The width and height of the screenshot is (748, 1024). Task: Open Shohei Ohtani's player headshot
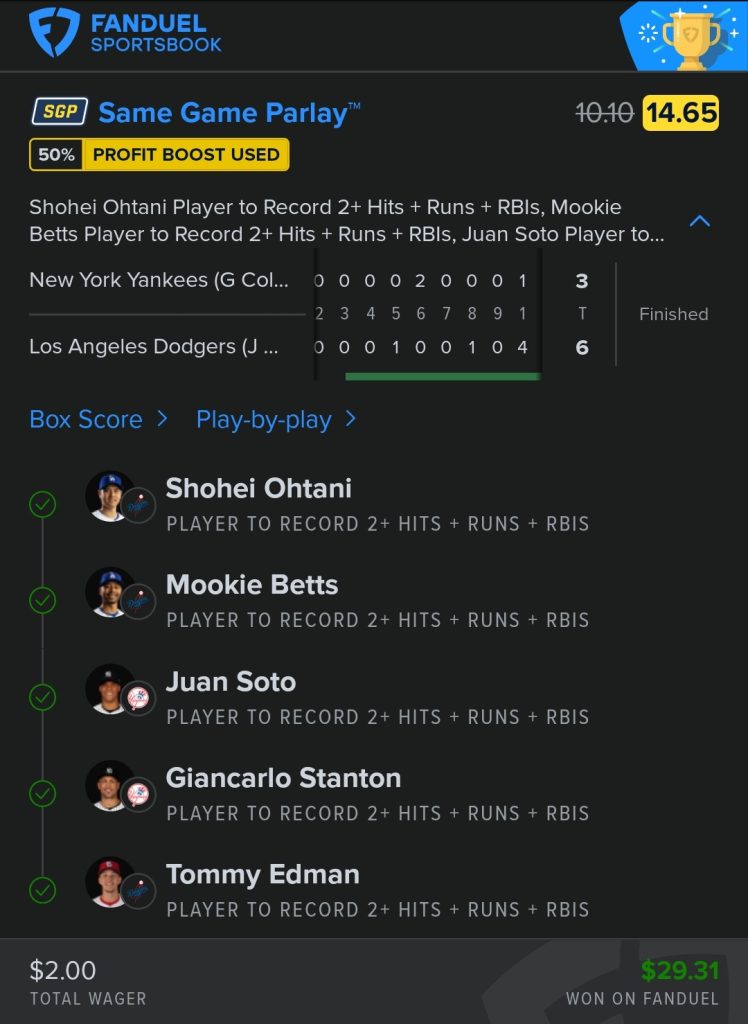click(109, 496)
